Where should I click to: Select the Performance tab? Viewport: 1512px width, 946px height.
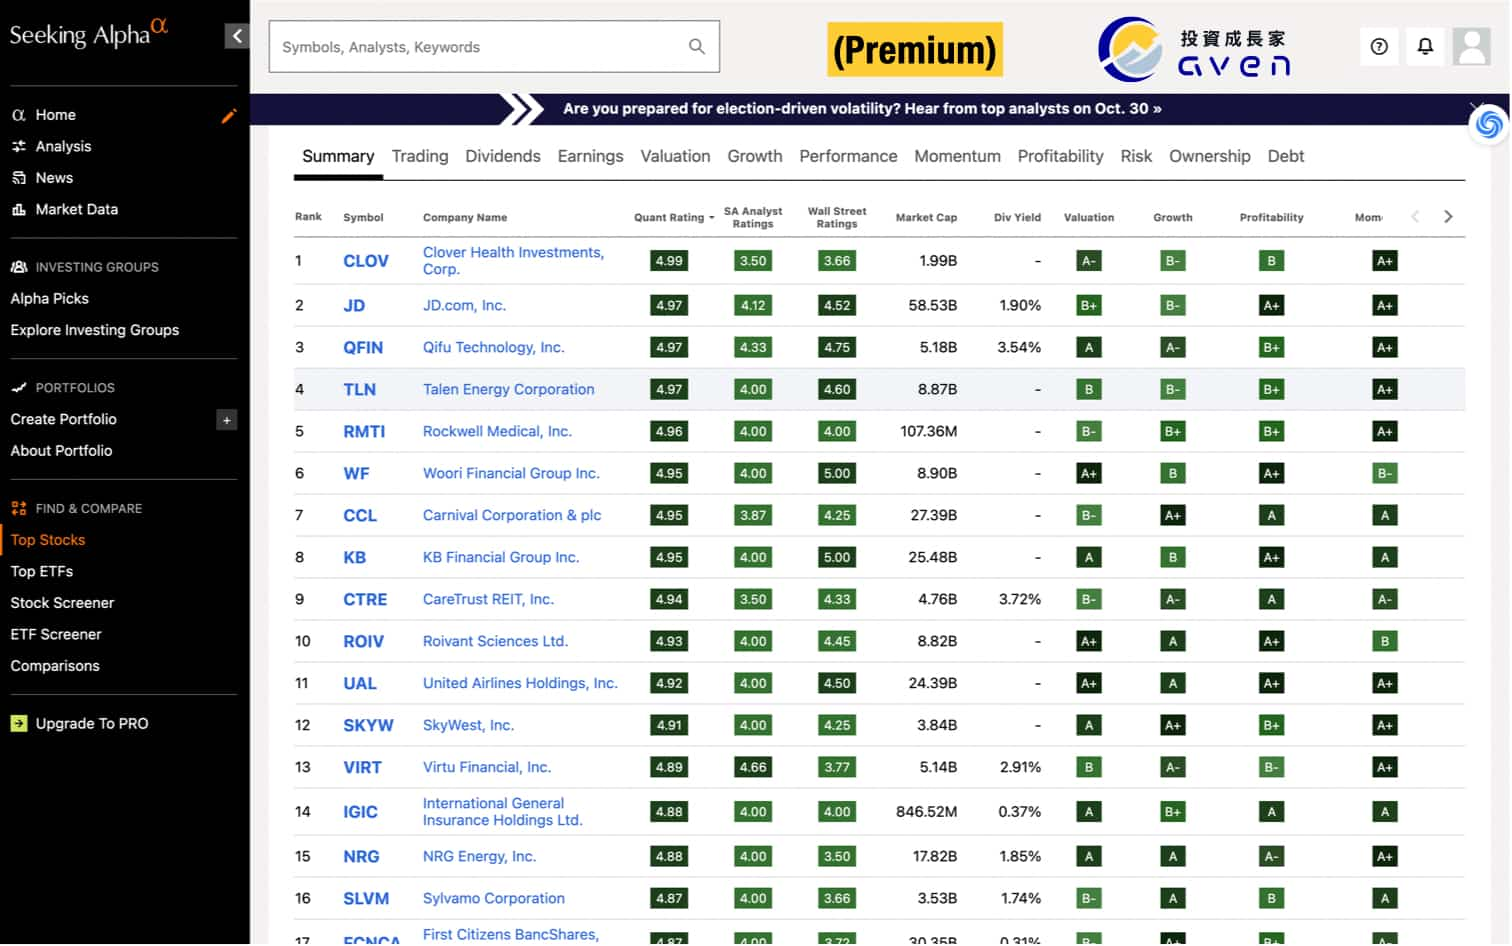coord(848,156)
